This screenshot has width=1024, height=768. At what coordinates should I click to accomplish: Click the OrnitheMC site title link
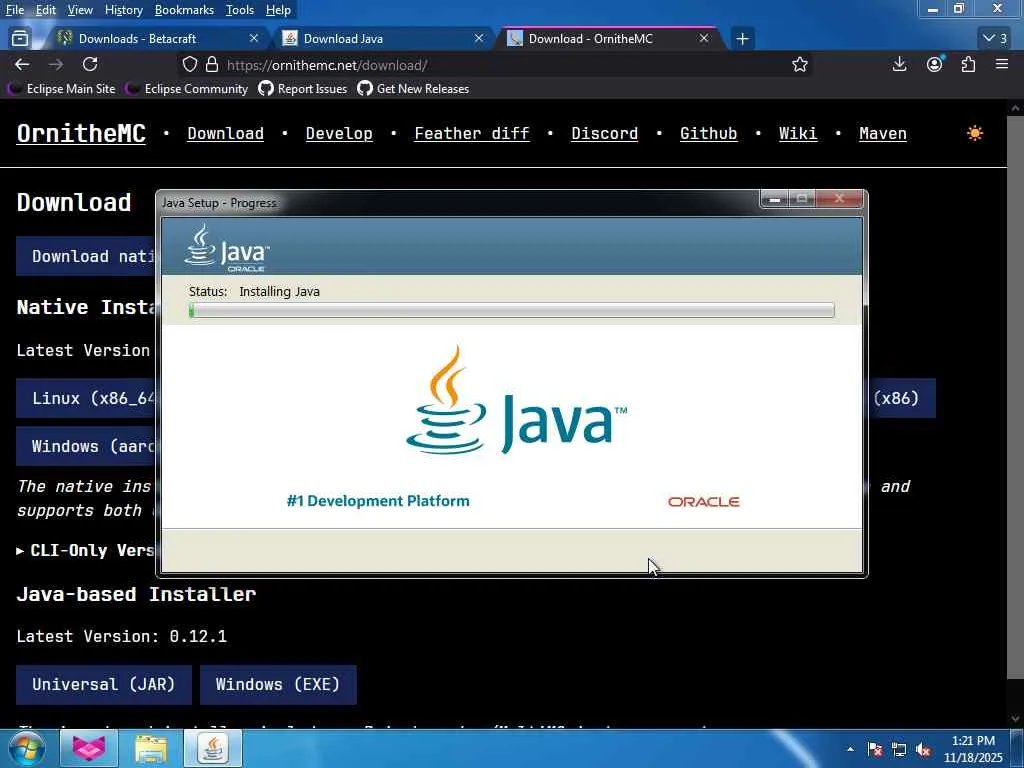[81, 133]
